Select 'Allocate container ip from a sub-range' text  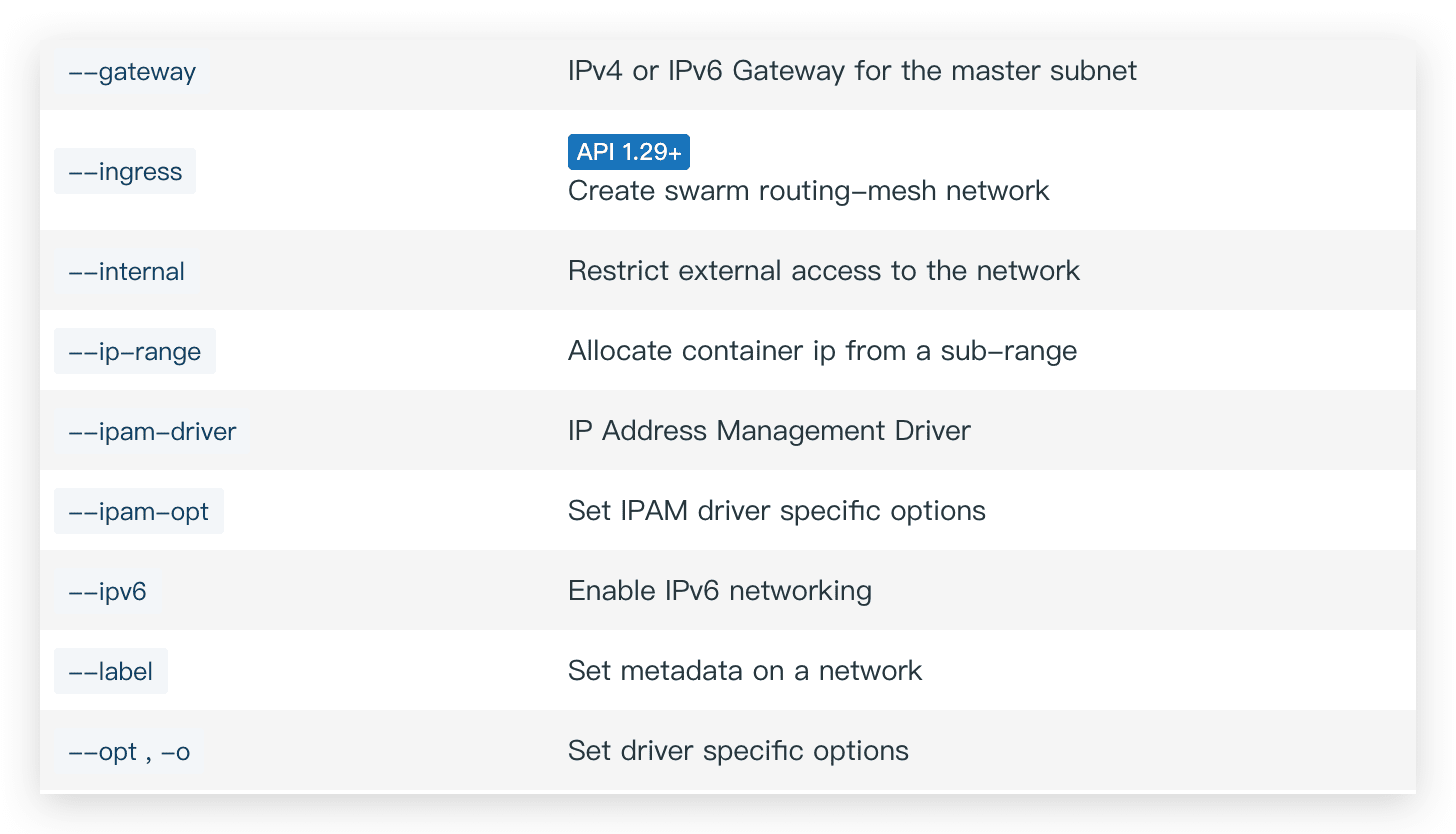pyautogui.click(x=822, y=351)
